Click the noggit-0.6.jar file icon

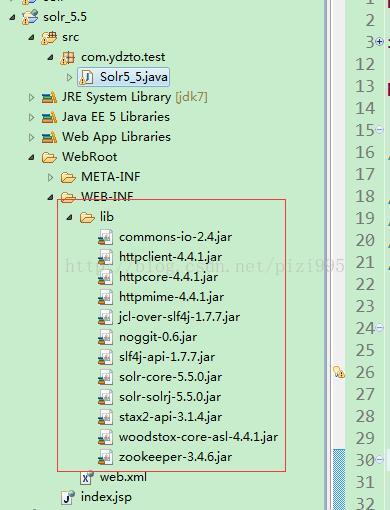coord(105,337)
